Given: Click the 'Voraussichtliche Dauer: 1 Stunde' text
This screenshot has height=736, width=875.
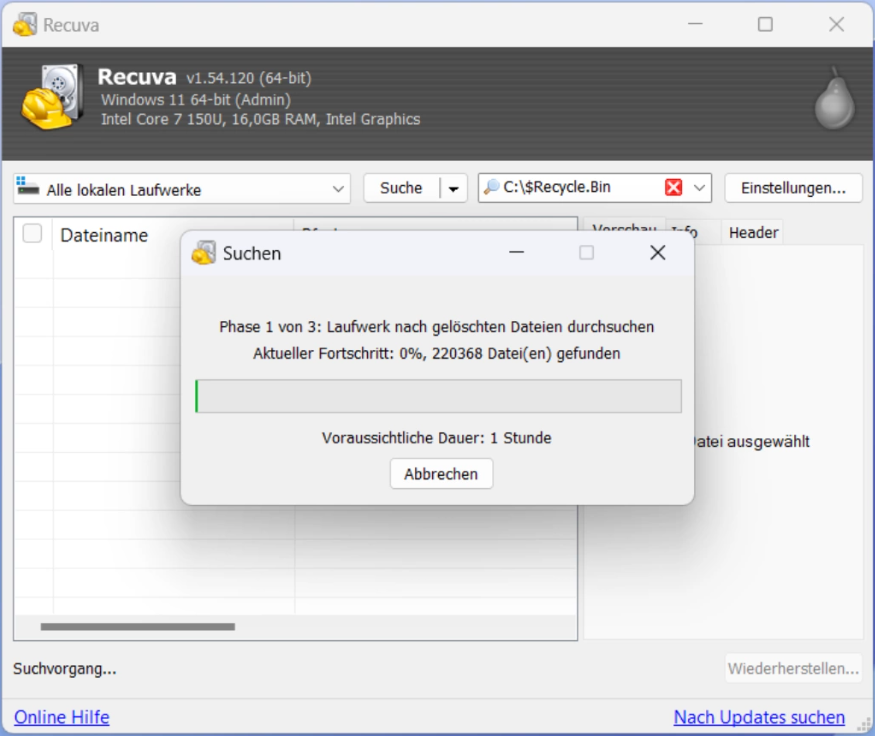Looking at the screenshot, I should (x=436, y=438).
